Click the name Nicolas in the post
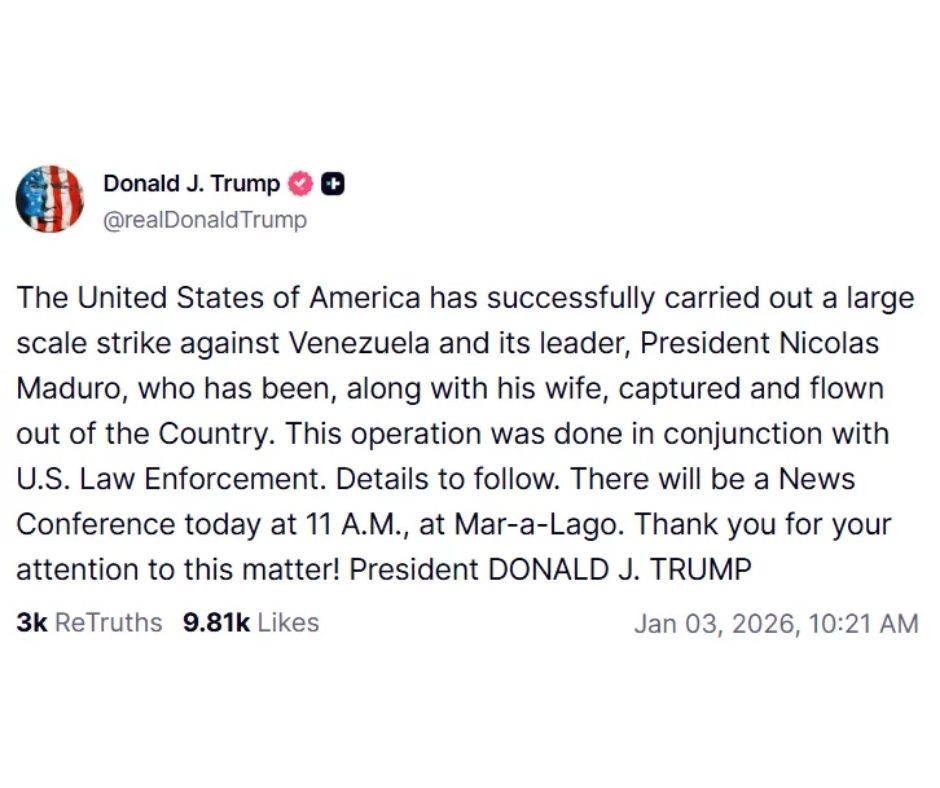Viewport: 940px width, 788px height. click(829, 343)
